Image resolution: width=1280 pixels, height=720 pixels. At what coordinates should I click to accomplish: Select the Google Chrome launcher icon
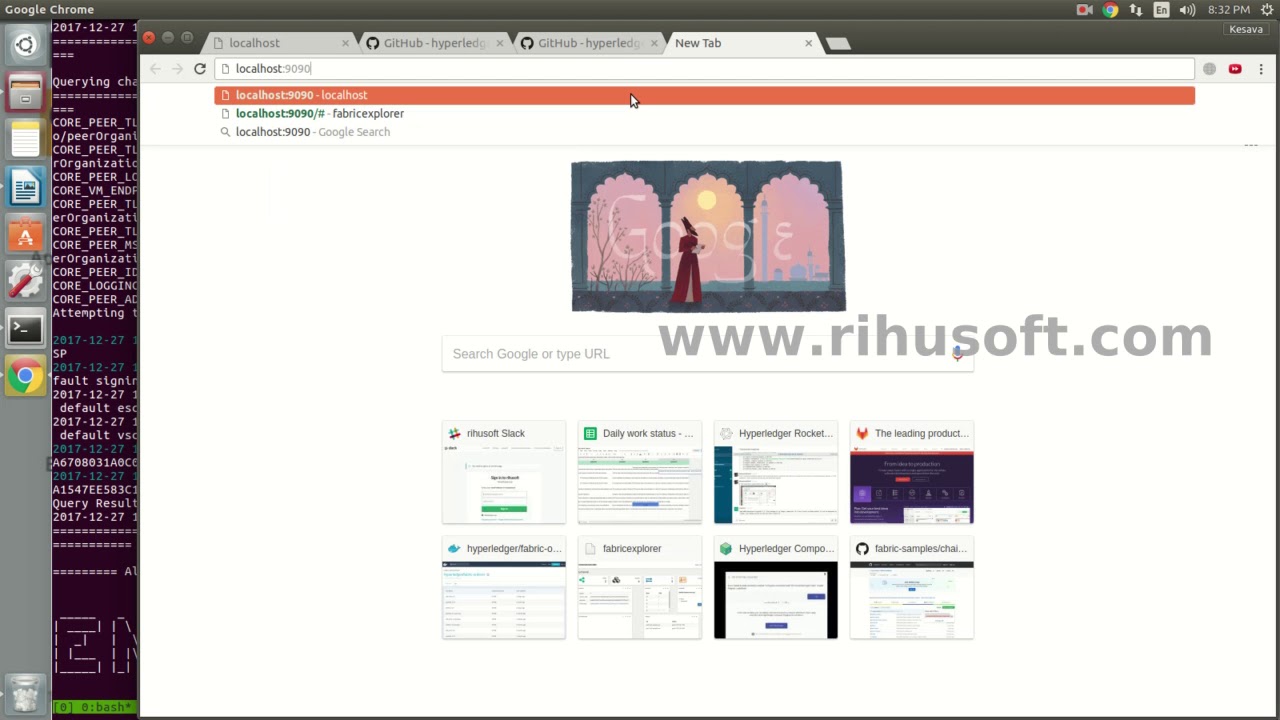pos(25,377)
